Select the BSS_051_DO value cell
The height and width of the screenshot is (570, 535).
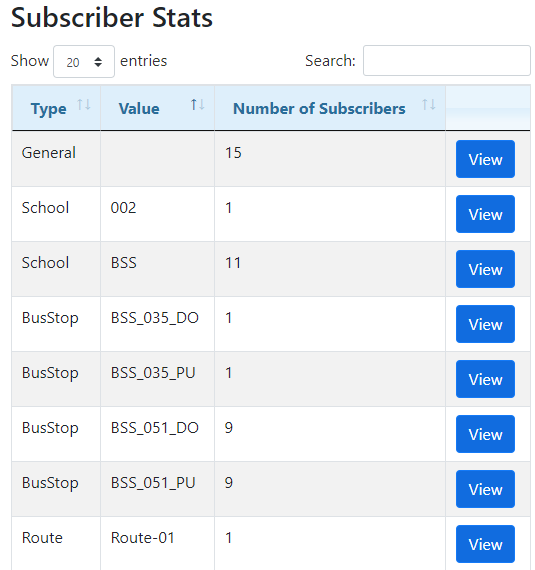[157, 434]
